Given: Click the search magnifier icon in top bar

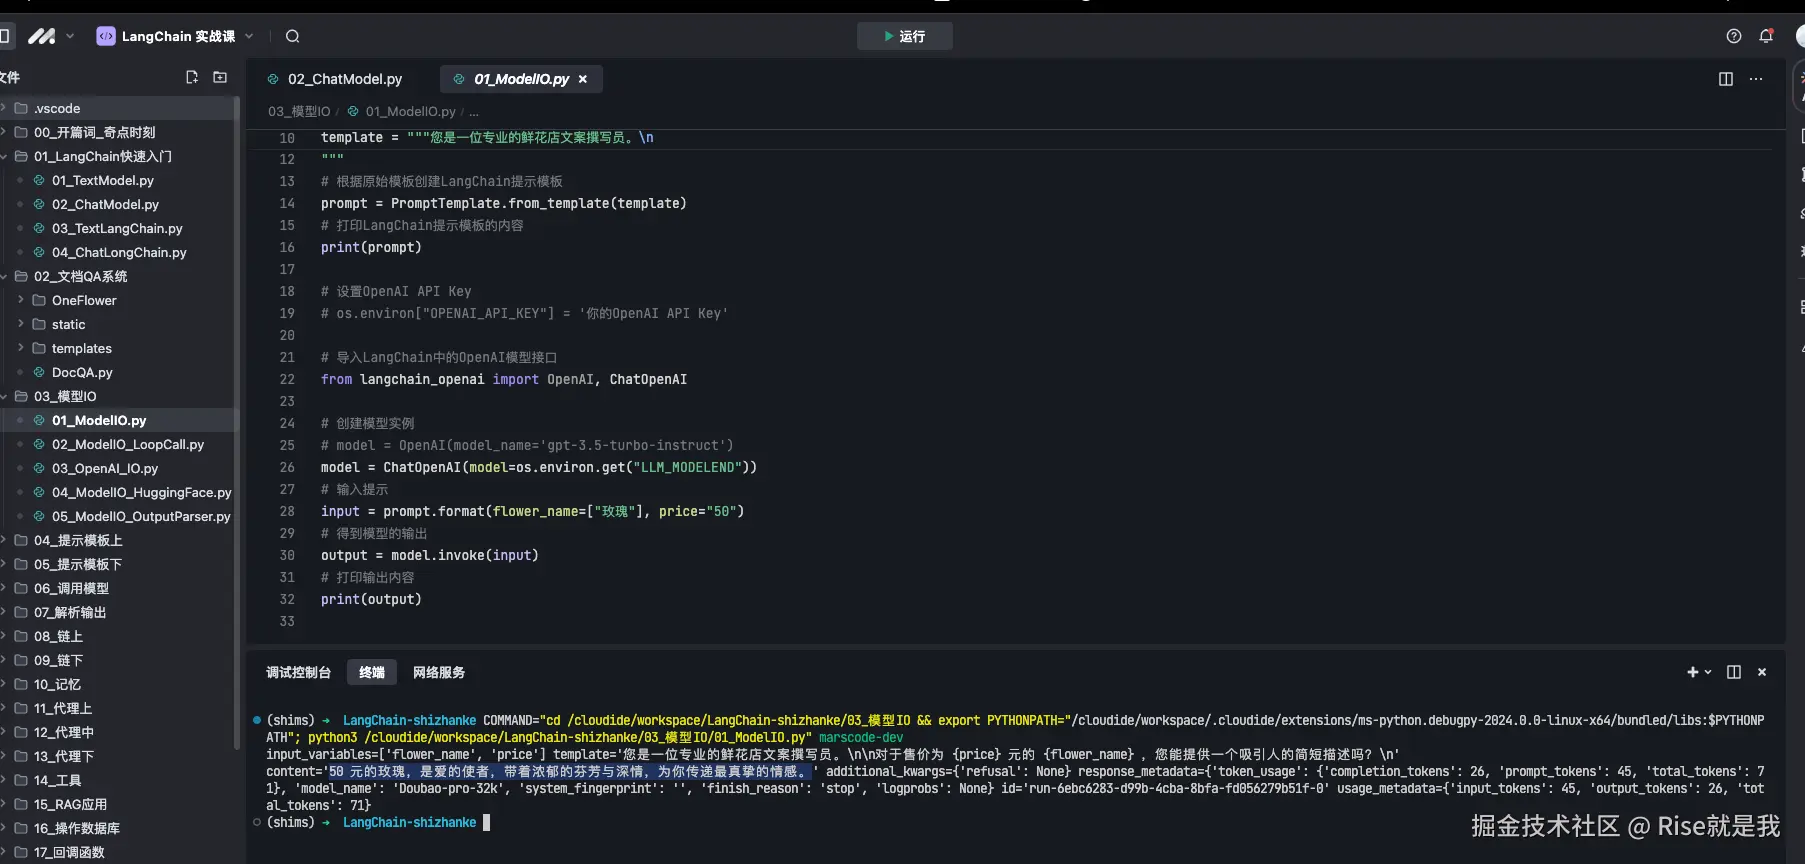Looking at the screenshot, I should coord(292,36).
